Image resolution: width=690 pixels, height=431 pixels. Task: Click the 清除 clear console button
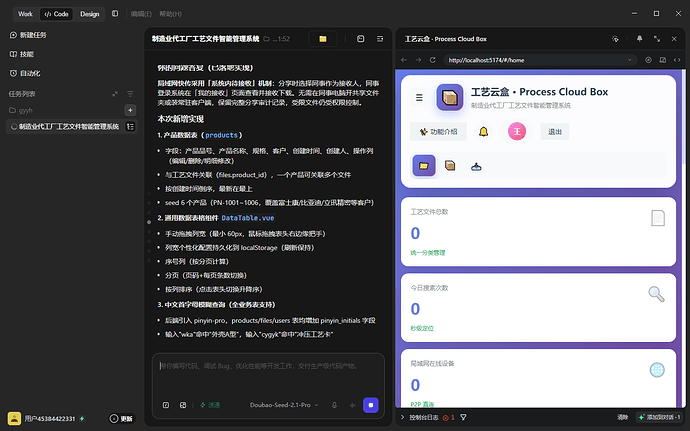pos(622,417)
